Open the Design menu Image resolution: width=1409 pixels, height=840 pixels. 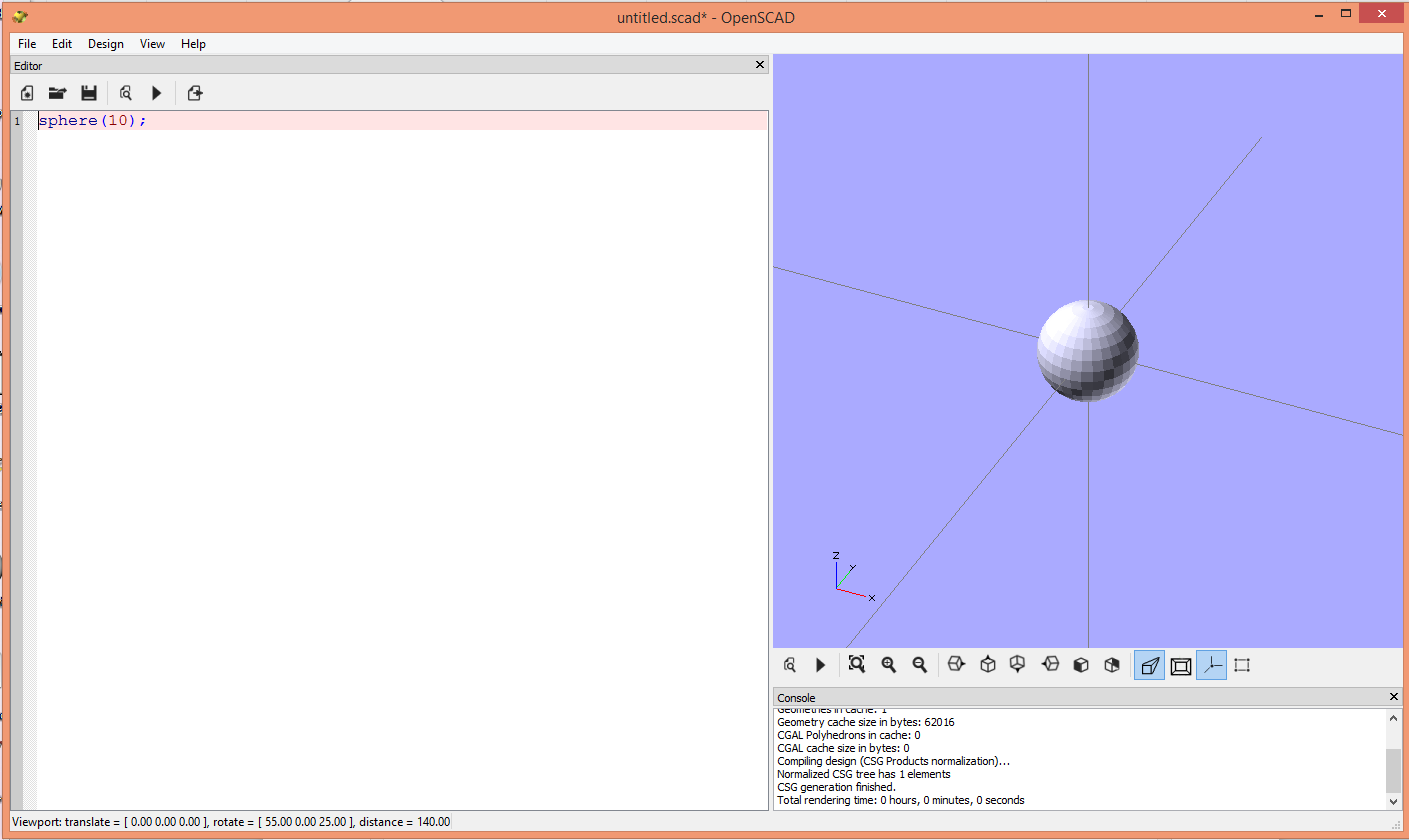[105, 44]
